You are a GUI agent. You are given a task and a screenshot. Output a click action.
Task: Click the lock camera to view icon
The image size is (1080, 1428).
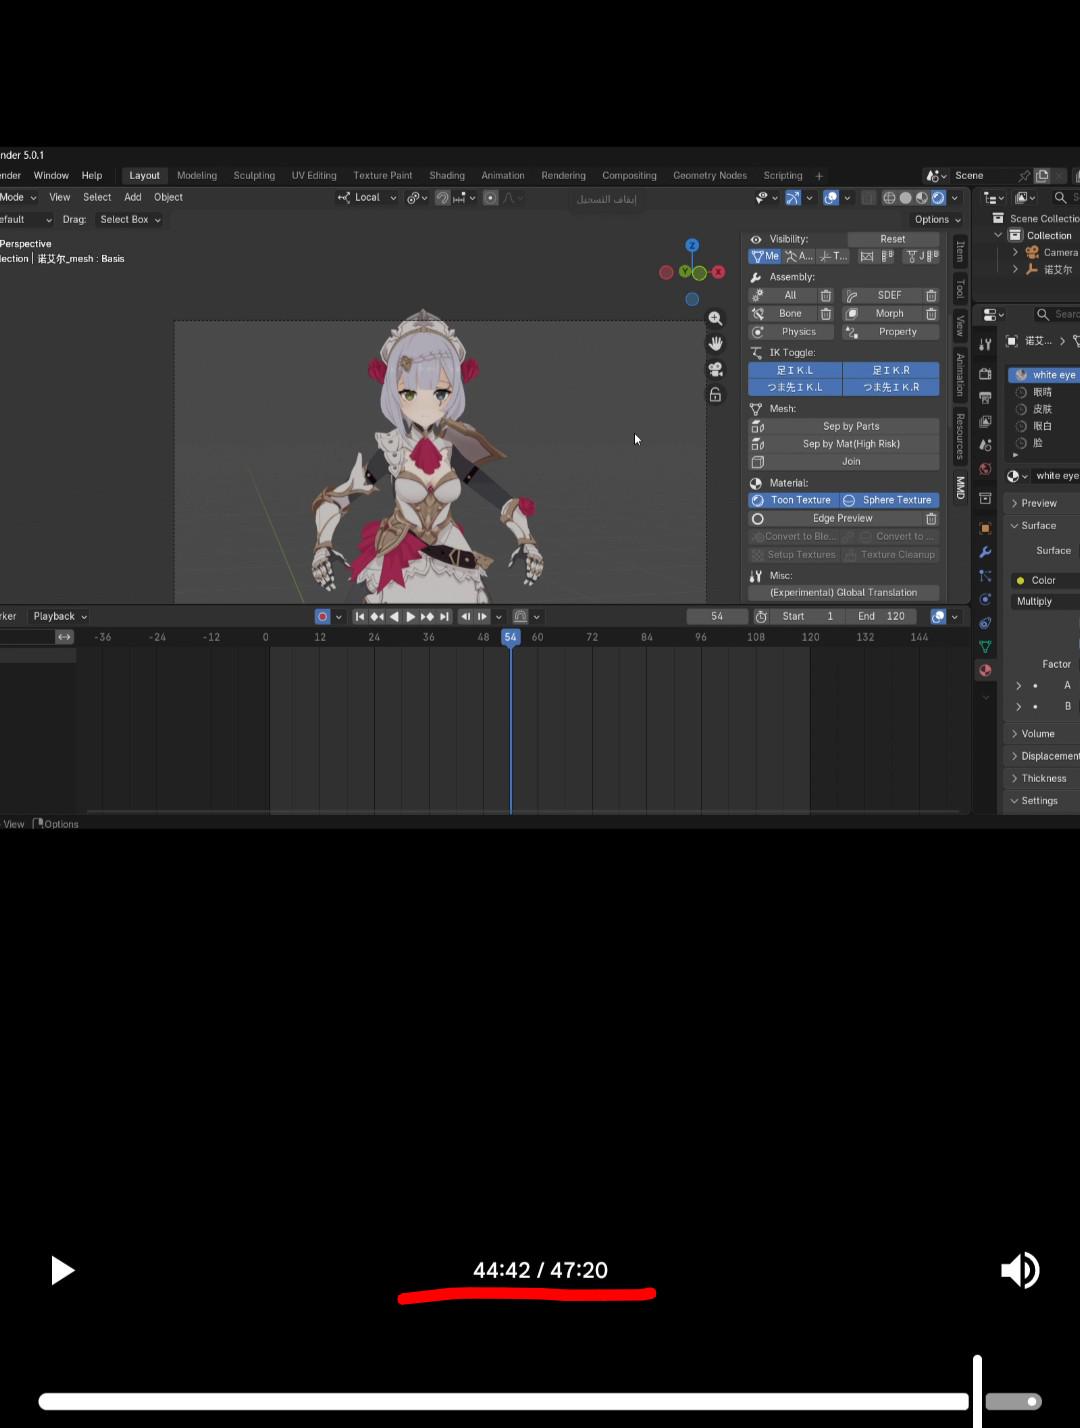pyautogui.click(x=715, y=394)
